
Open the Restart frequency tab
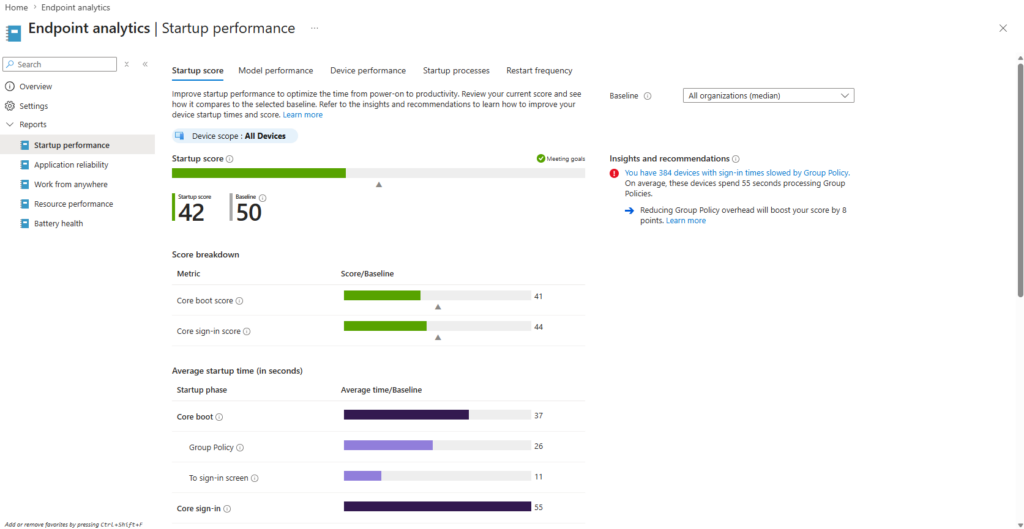[x=539, y=71]
